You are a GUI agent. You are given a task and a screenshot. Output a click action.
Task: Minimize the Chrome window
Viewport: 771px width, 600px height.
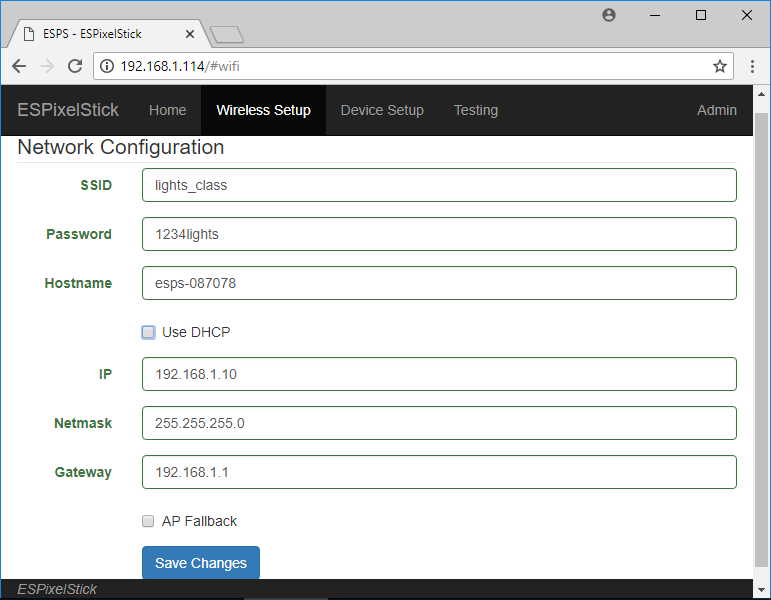(655, 15)
